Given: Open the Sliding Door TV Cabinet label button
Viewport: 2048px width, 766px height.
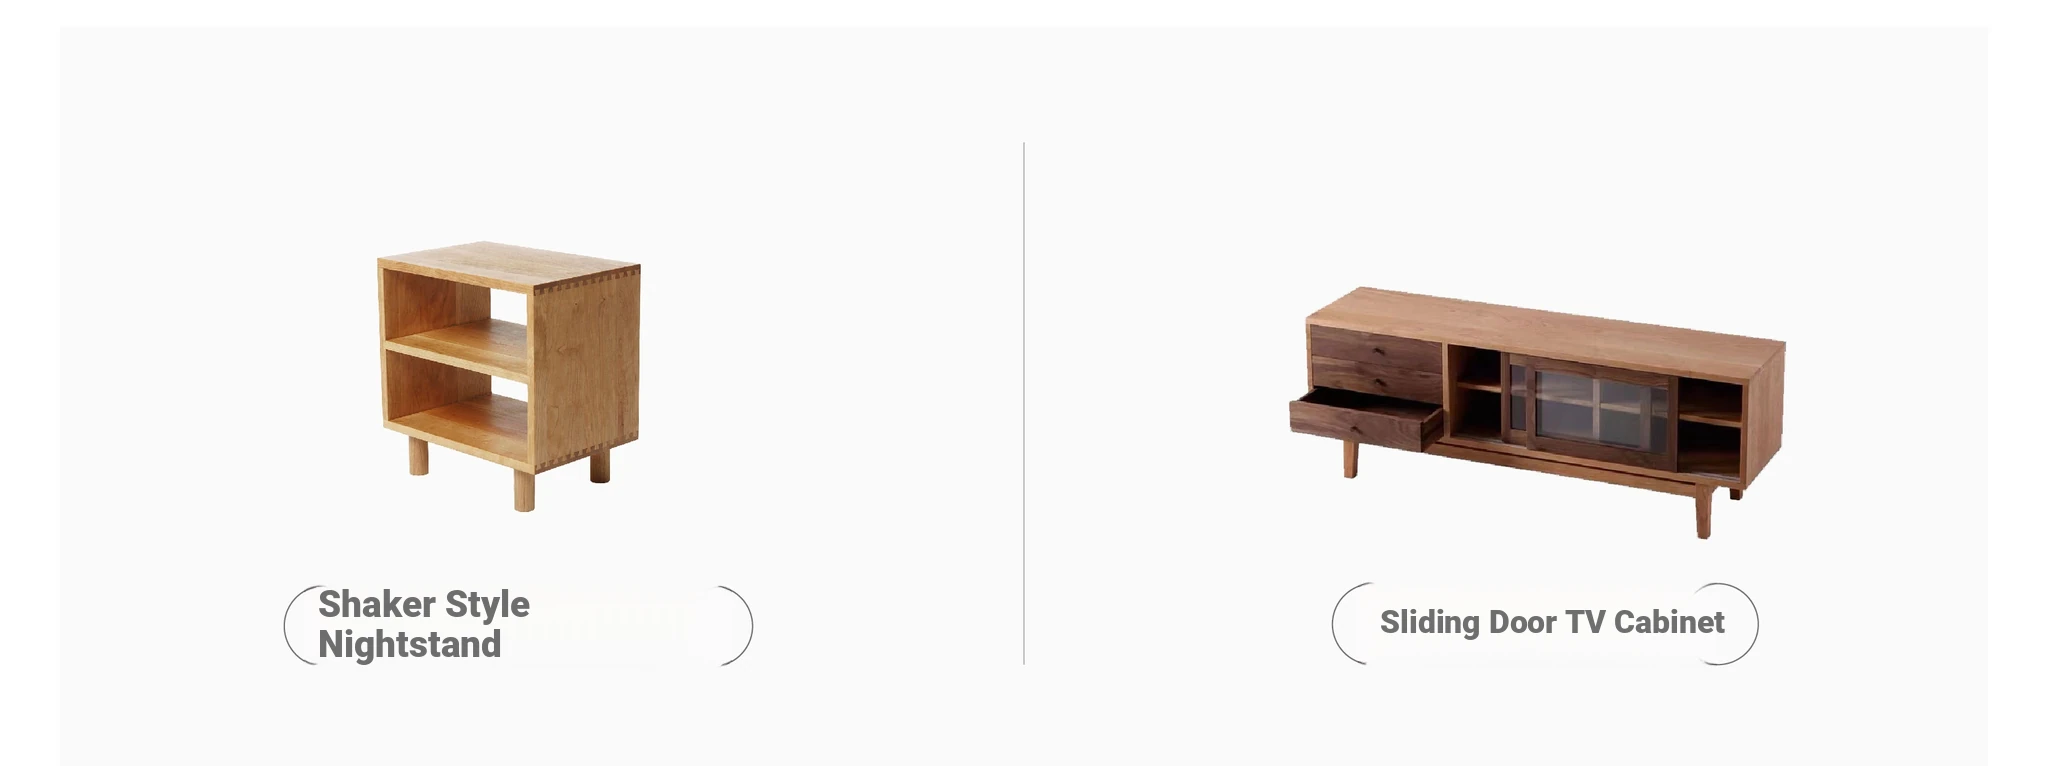Looking at the screenshot, I should pos(1545,623).
